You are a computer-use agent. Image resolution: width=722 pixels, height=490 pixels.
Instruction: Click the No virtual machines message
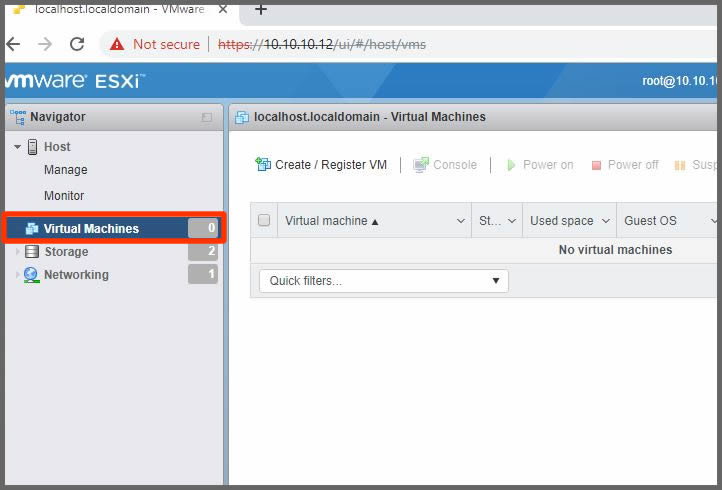click(x=615, y=250)
